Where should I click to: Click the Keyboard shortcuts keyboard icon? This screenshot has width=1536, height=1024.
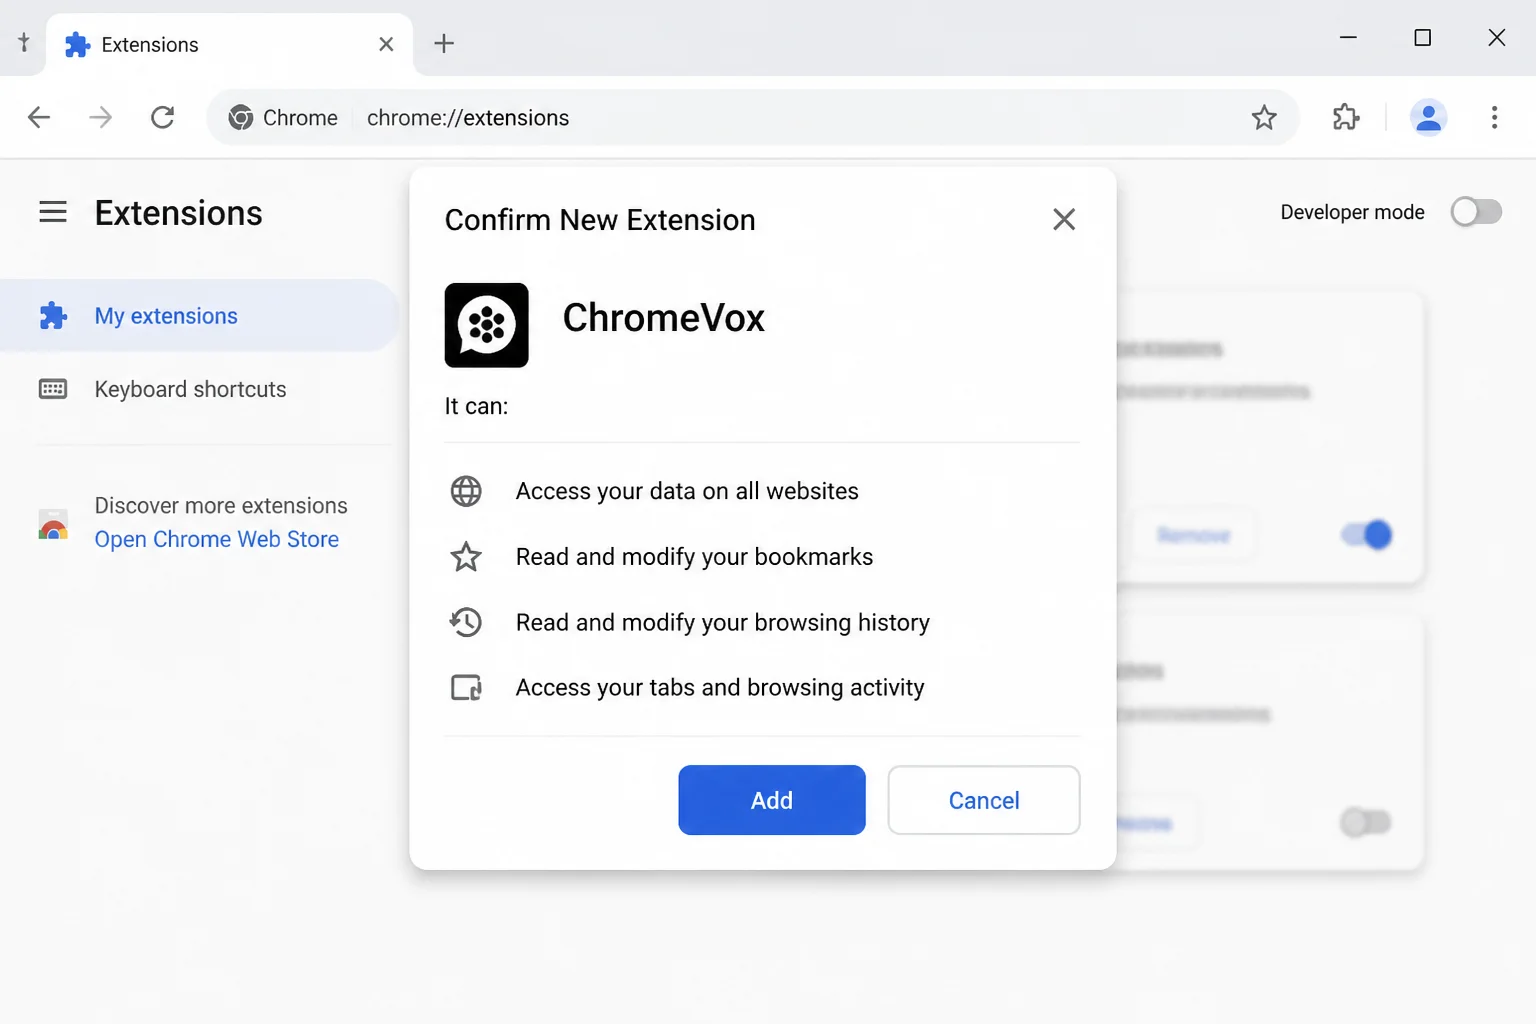[53, 389]
